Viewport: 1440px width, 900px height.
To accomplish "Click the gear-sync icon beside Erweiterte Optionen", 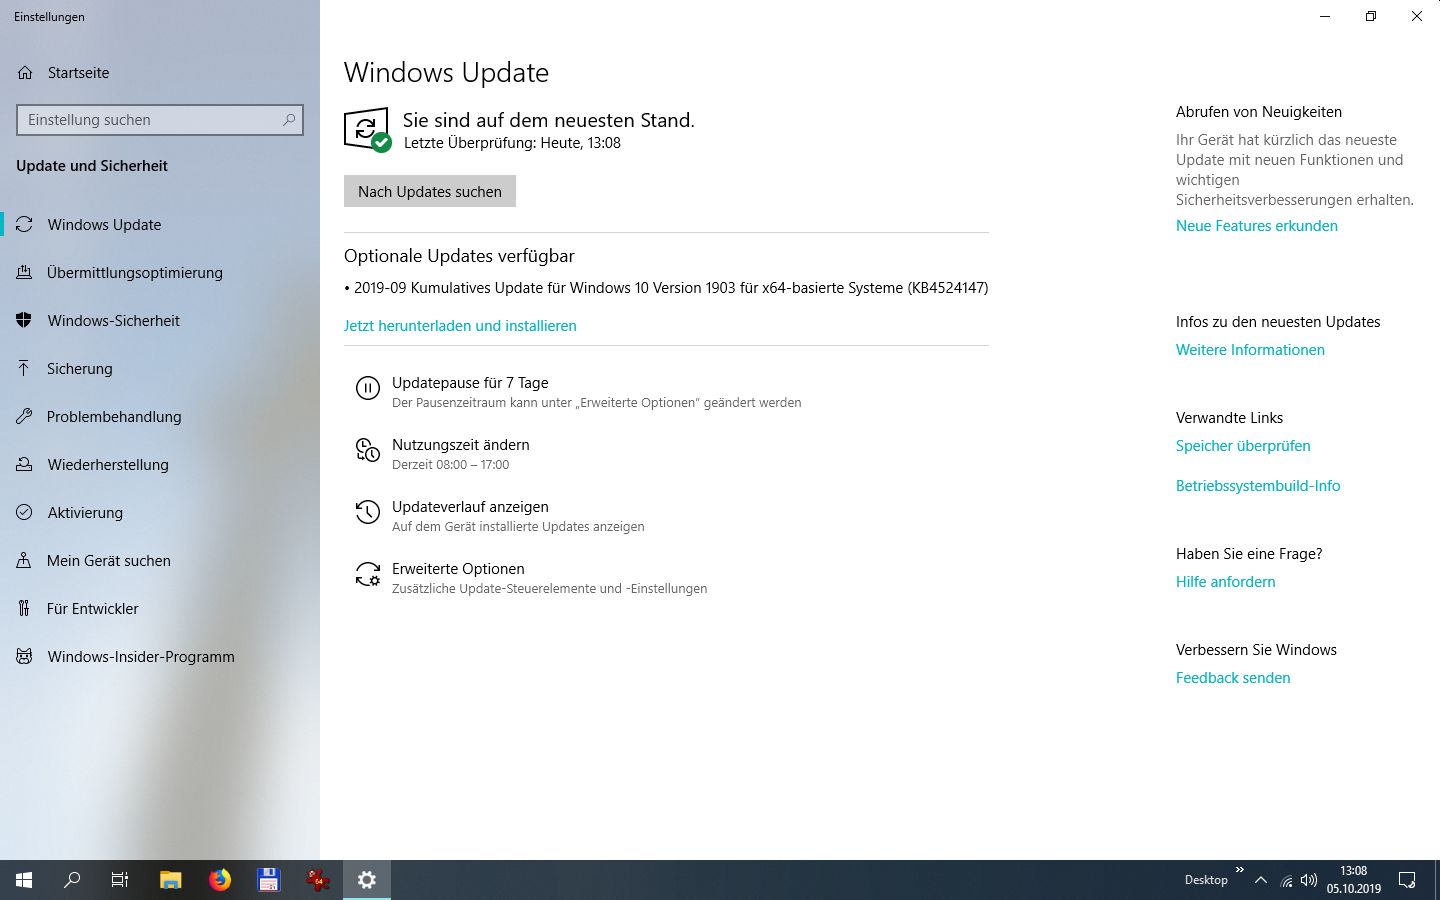I will [368, 575].
